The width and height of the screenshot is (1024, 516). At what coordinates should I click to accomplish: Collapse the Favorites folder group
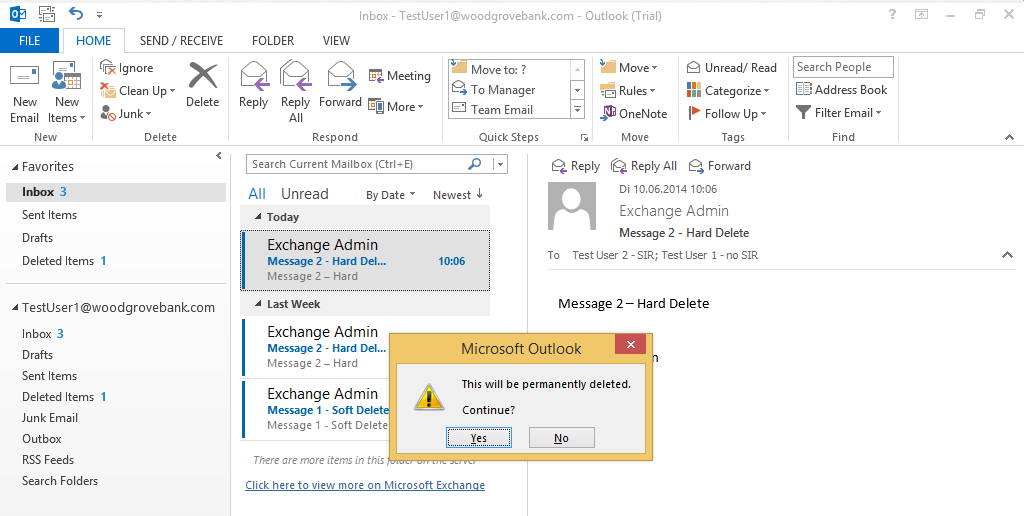[x=15, y=167]
